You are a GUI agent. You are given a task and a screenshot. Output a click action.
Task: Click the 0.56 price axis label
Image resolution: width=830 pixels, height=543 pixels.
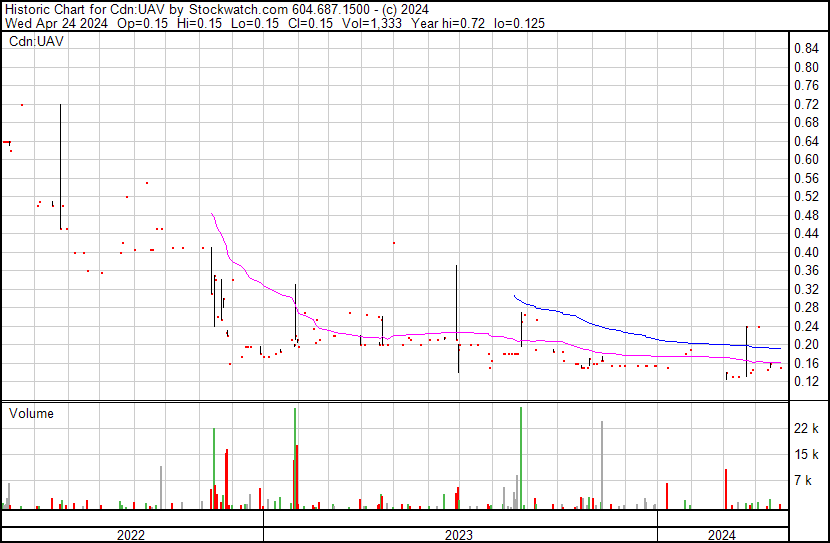click(x=806, y=178)
